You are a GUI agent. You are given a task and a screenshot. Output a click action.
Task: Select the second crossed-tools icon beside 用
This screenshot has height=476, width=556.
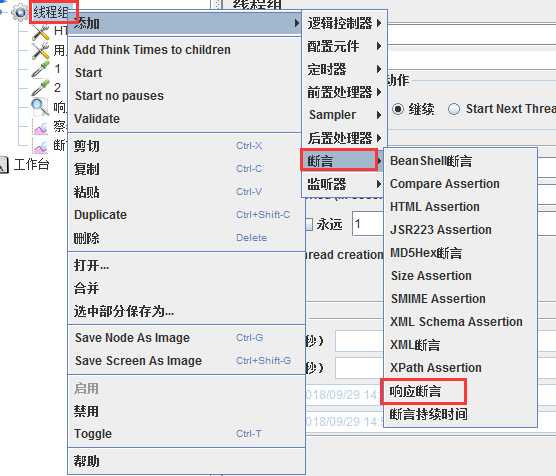[41, 51]
